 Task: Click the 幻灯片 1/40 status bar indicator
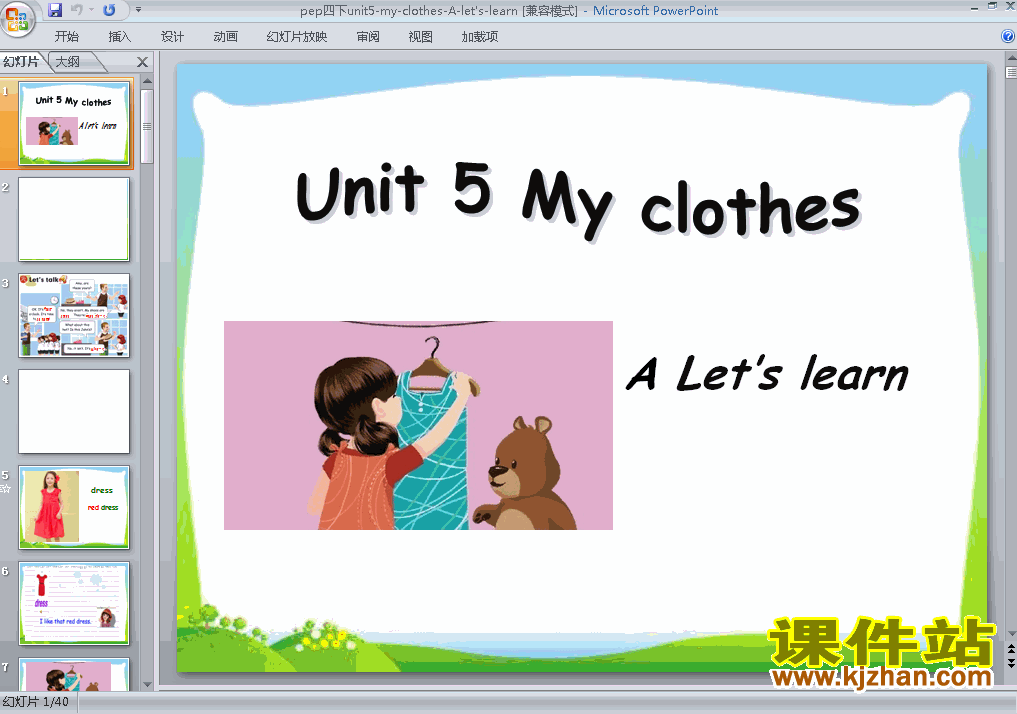(x=36, y=702)
